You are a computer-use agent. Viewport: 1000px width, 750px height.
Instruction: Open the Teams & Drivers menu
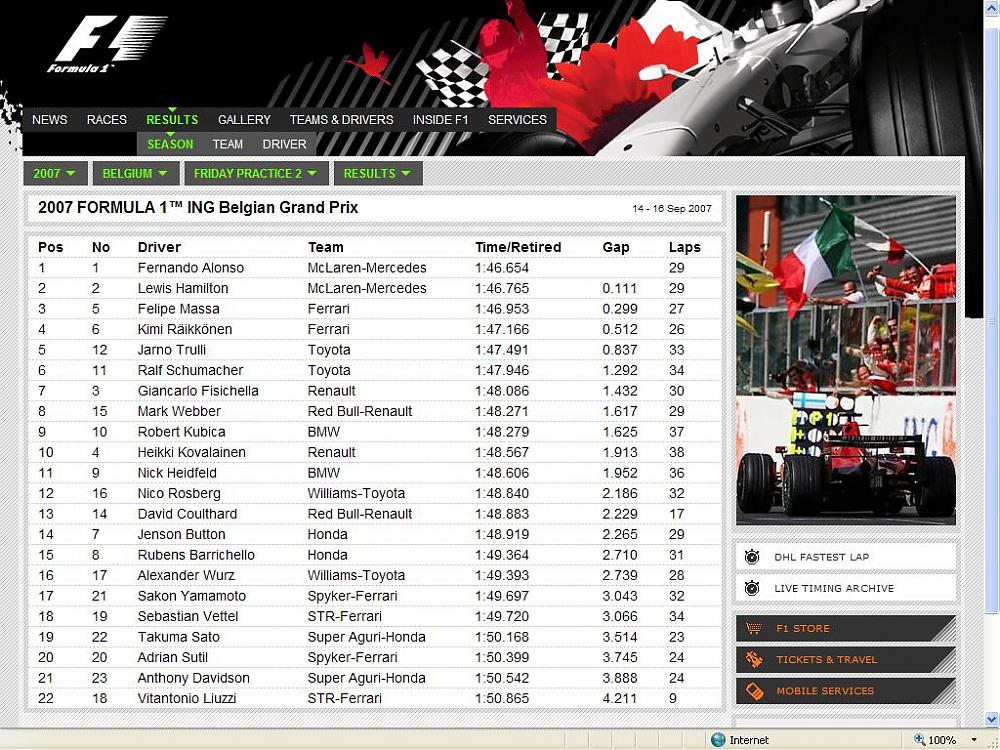point(341,120)
